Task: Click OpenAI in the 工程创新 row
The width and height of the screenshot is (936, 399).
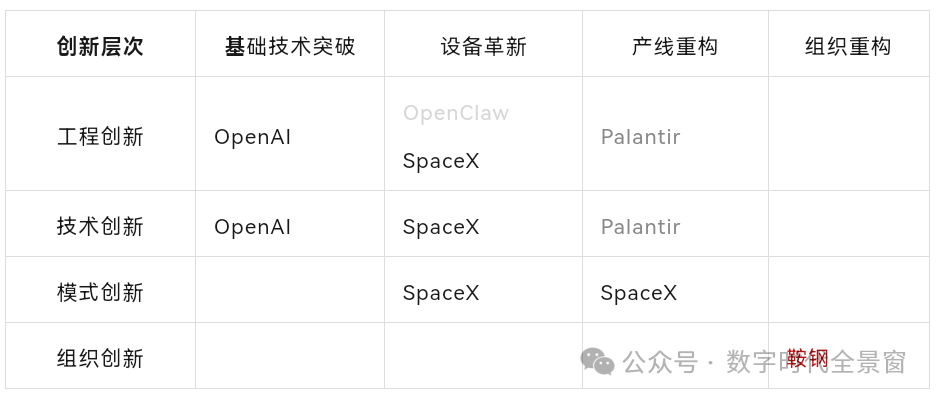Action: [253, 137]
